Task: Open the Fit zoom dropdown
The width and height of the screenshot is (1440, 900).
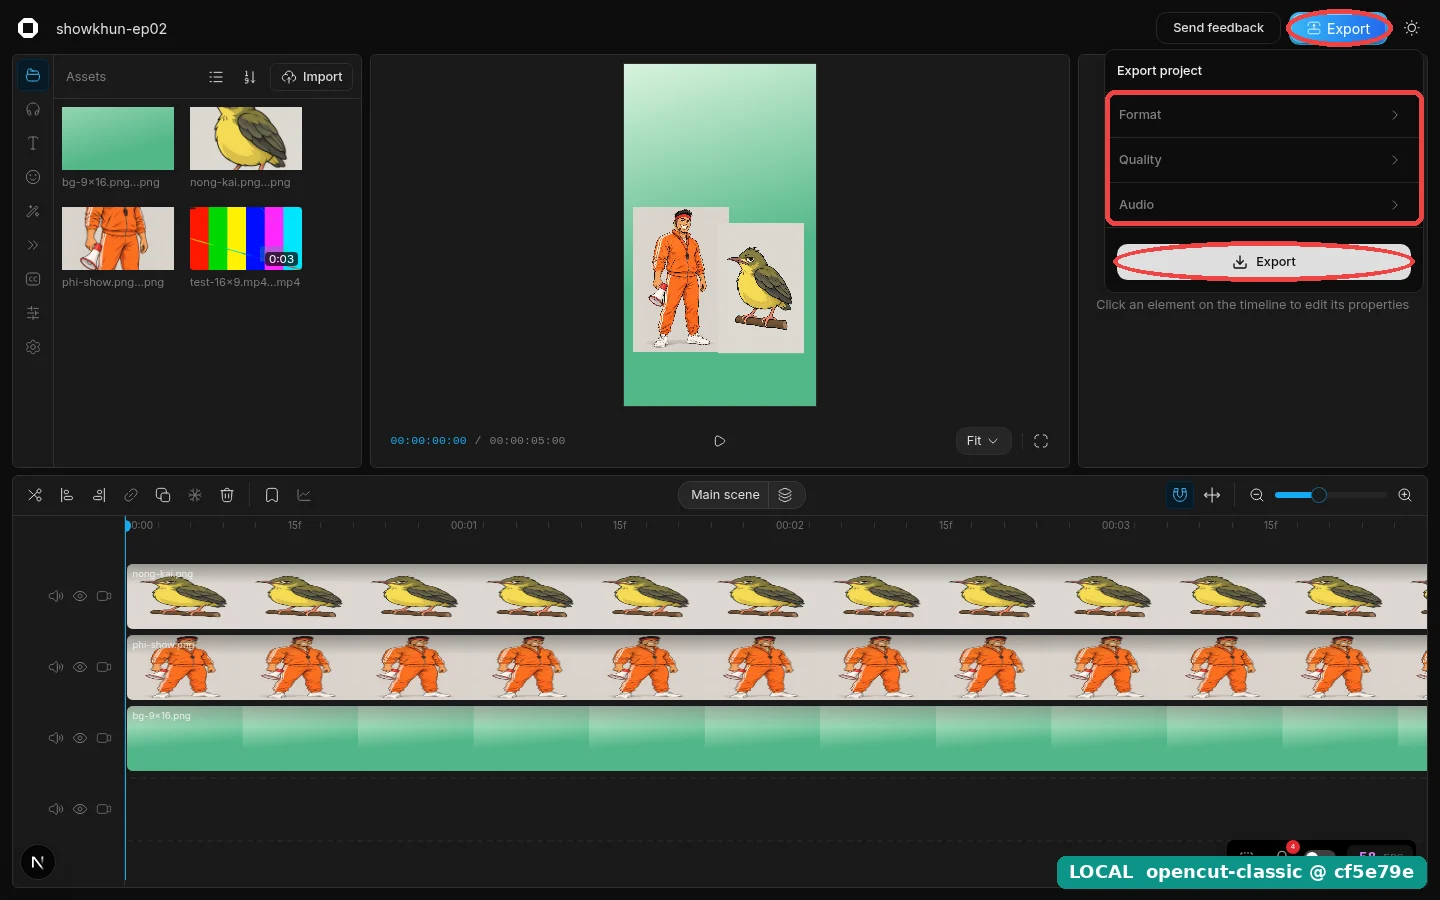Action: (x=983, y=441)
